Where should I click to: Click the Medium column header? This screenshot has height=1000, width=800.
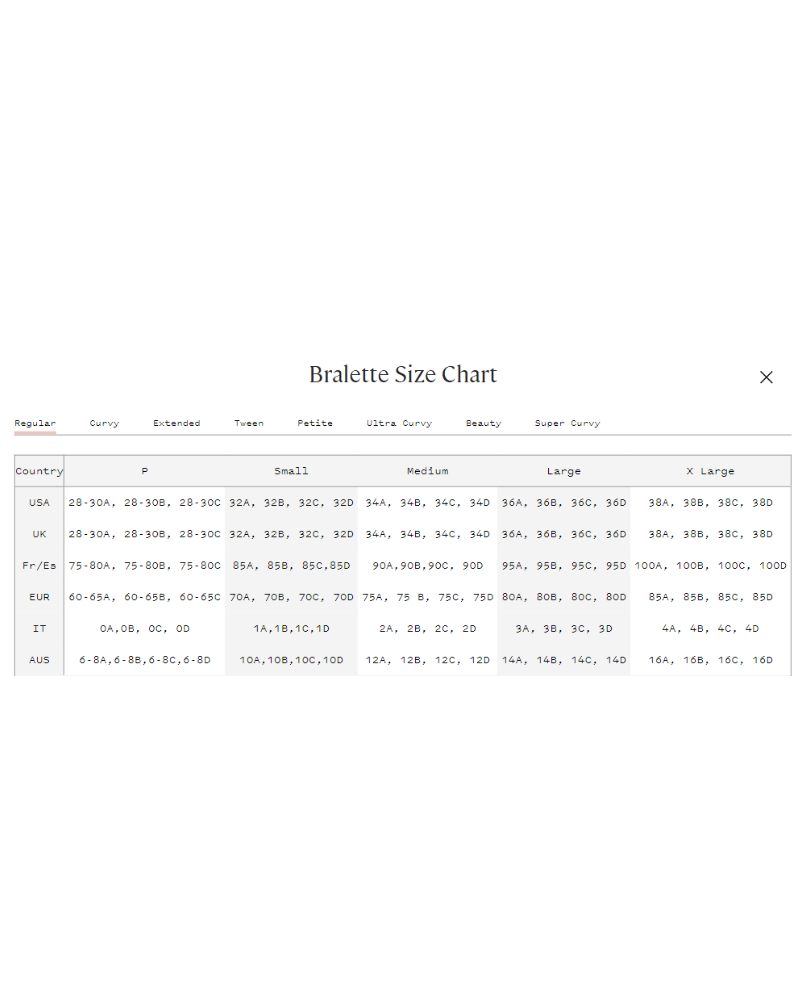click(427, 471)
